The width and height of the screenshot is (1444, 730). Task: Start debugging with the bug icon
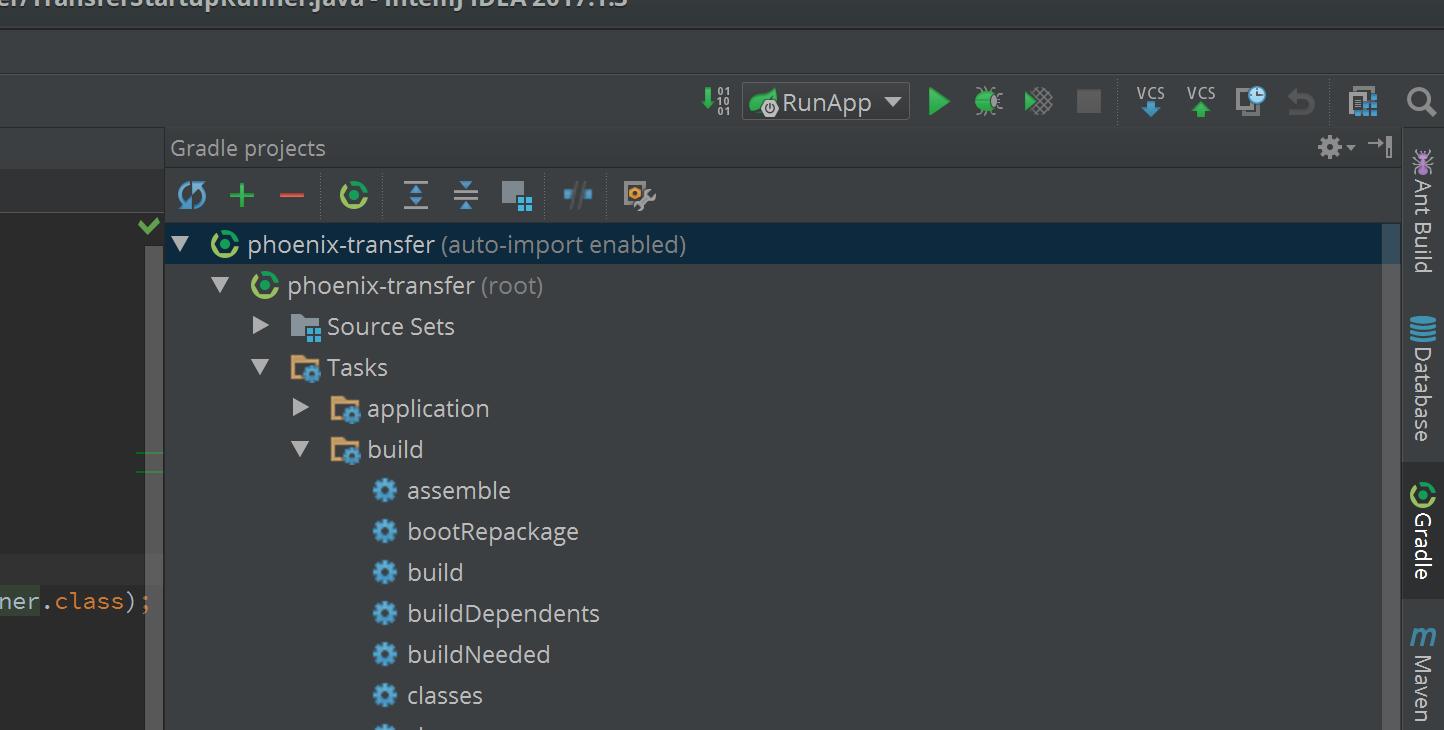pyautogui.click(x=988, y=101)
